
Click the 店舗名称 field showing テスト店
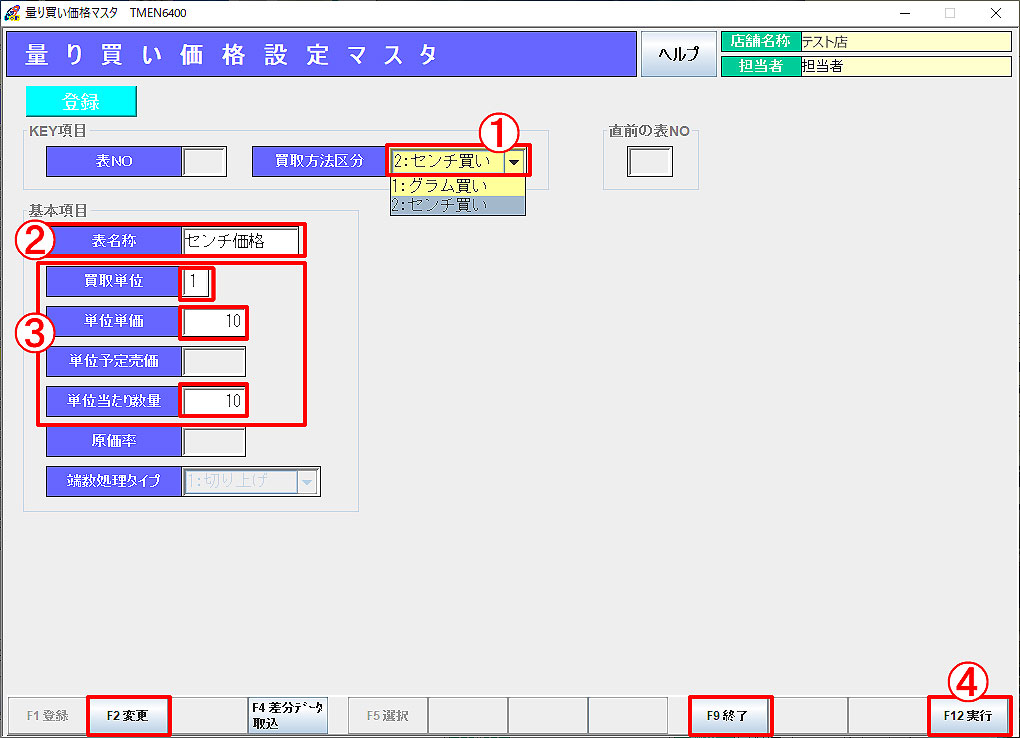pyautogui.click(x=906, y=42)
